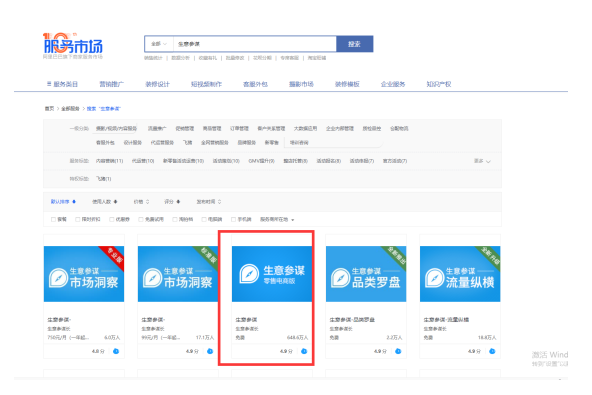Click the 生意参谋-品类罗盘 title text

coord(352,319)
